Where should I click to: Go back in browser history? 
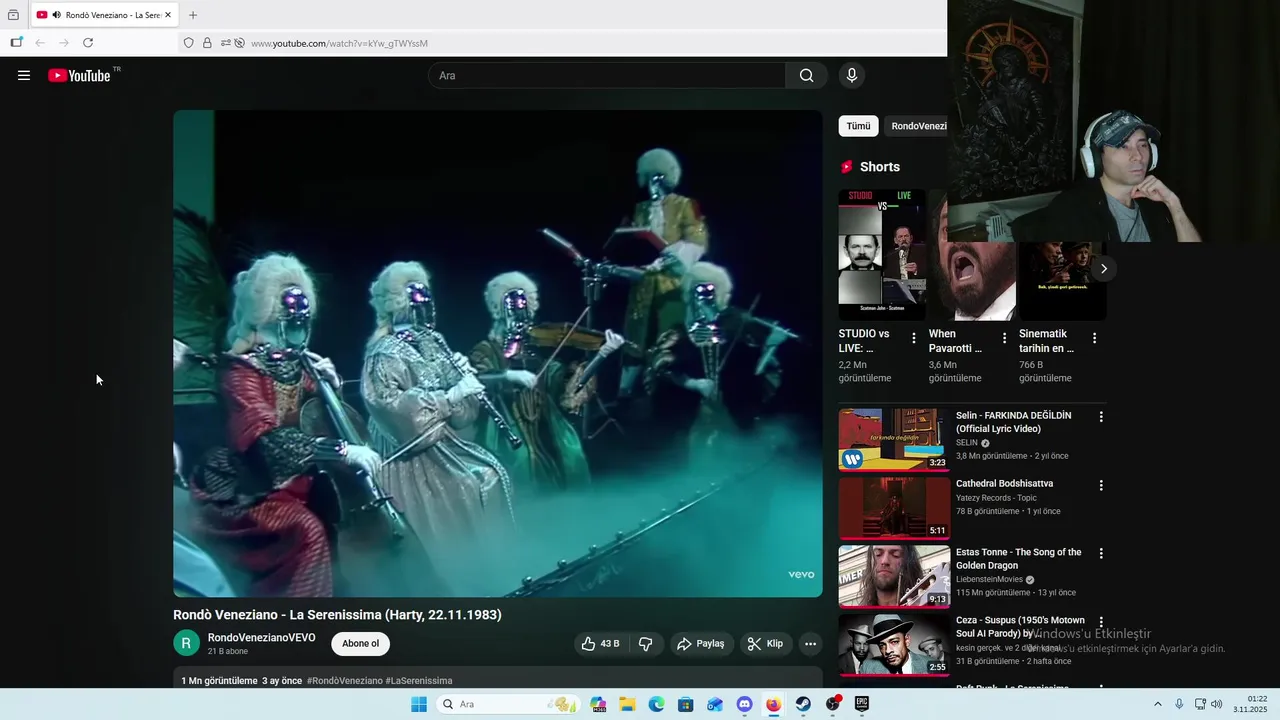[x=40, y=43]
